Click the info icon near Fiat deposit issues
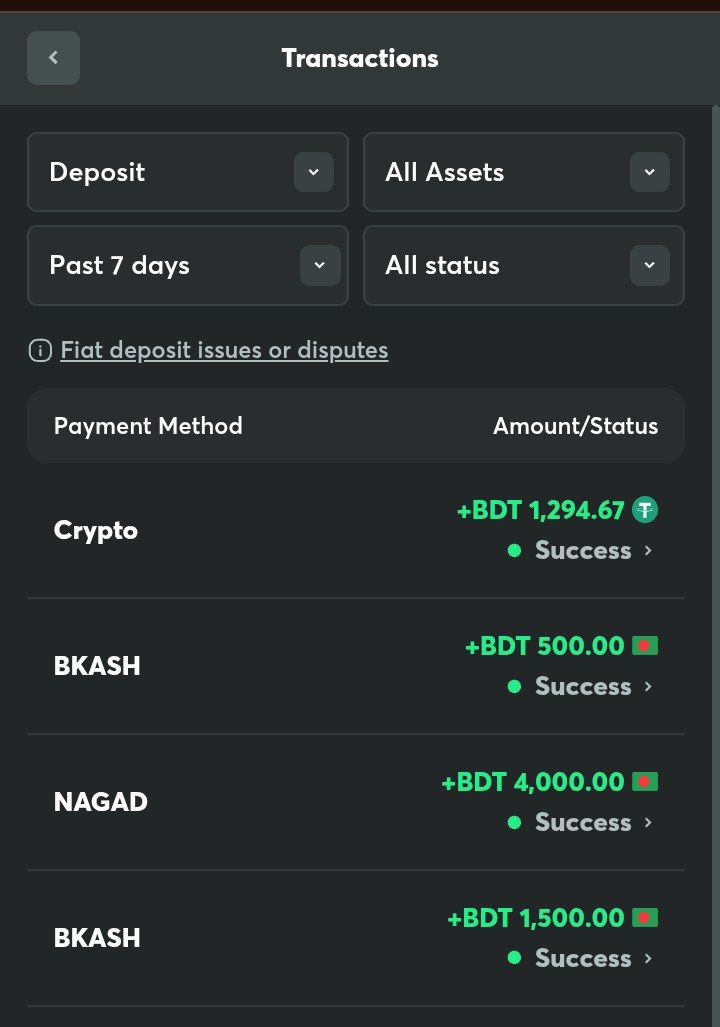The height and width of the screenshot is (1027, 720). tap(40, 351)
